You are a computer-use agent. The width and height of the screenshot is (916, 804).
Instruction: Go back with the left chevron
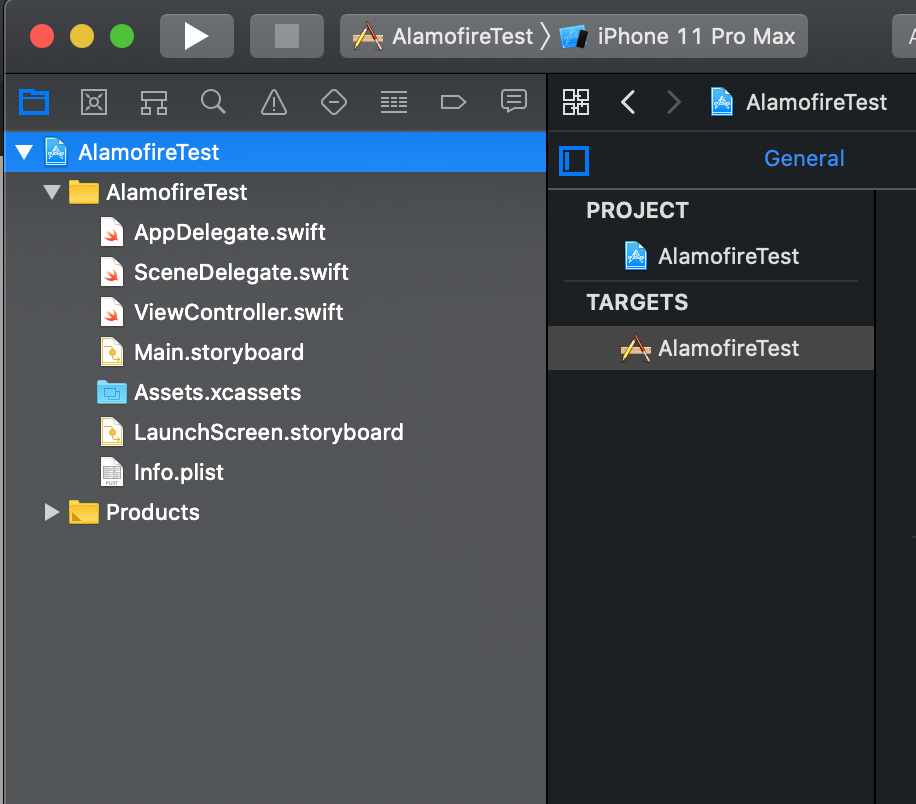point(628,102)
